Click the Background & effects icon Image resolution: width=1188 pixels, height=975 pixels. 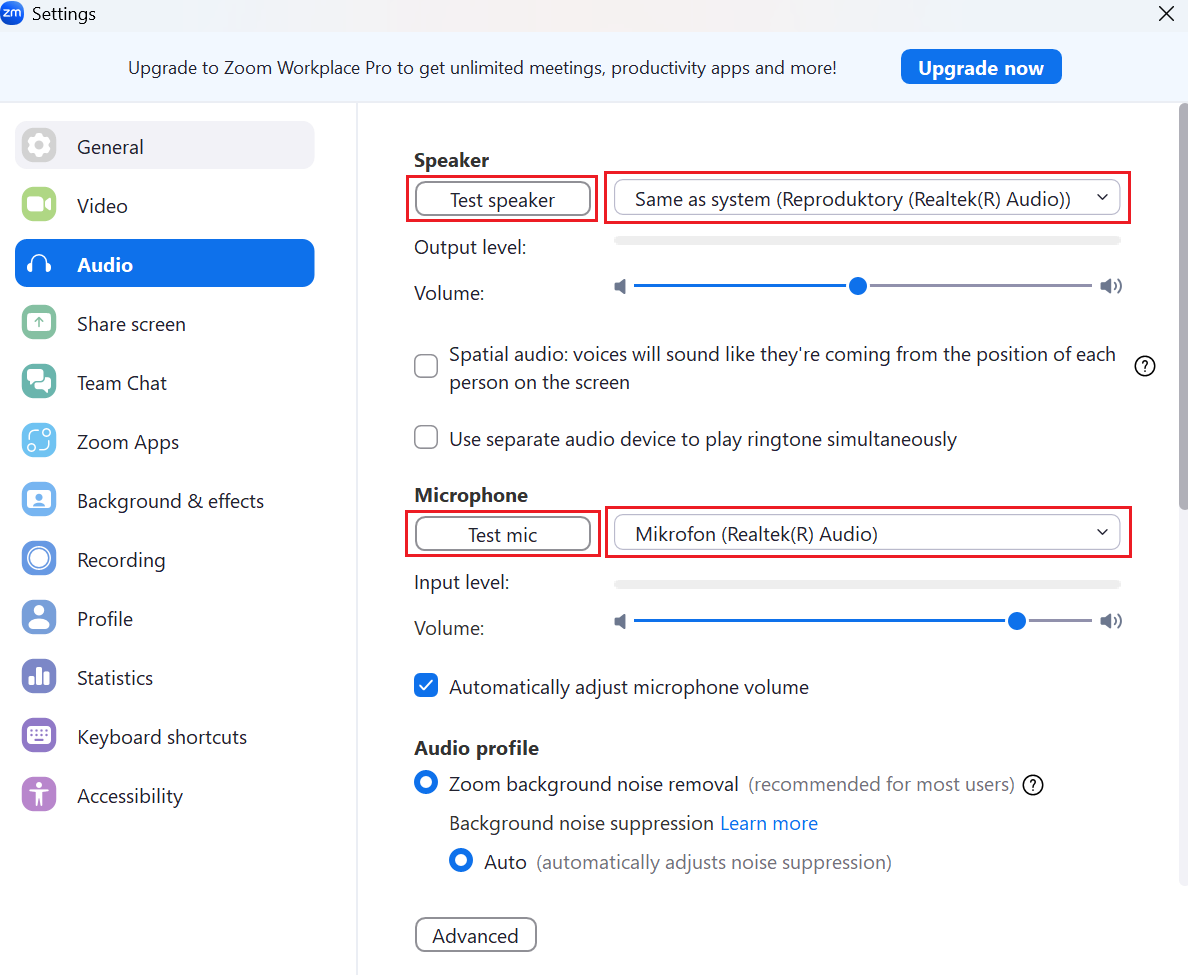pos(39,501)
